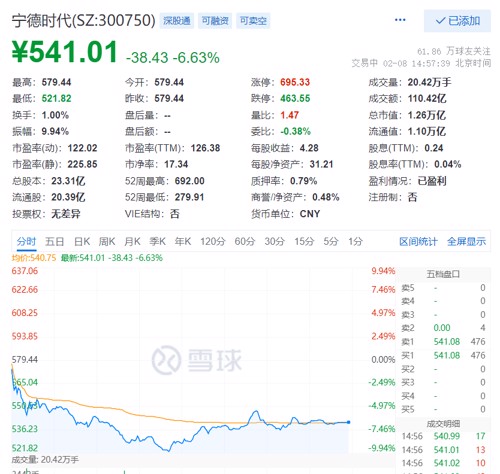Open the three-dot more options menu
This screenshot has width=500, height=474.
pos(400,20)
